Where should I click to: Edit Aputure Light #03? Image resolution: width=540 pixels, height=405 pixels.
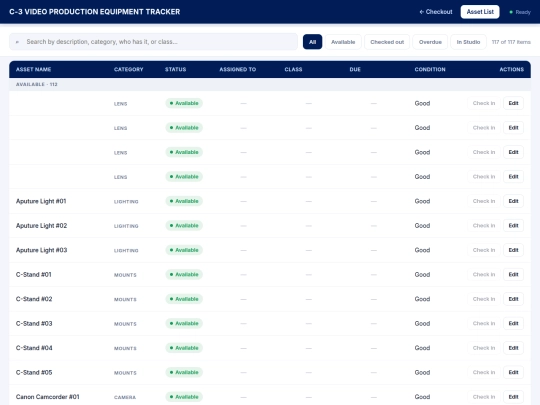(x=513, y=250)
